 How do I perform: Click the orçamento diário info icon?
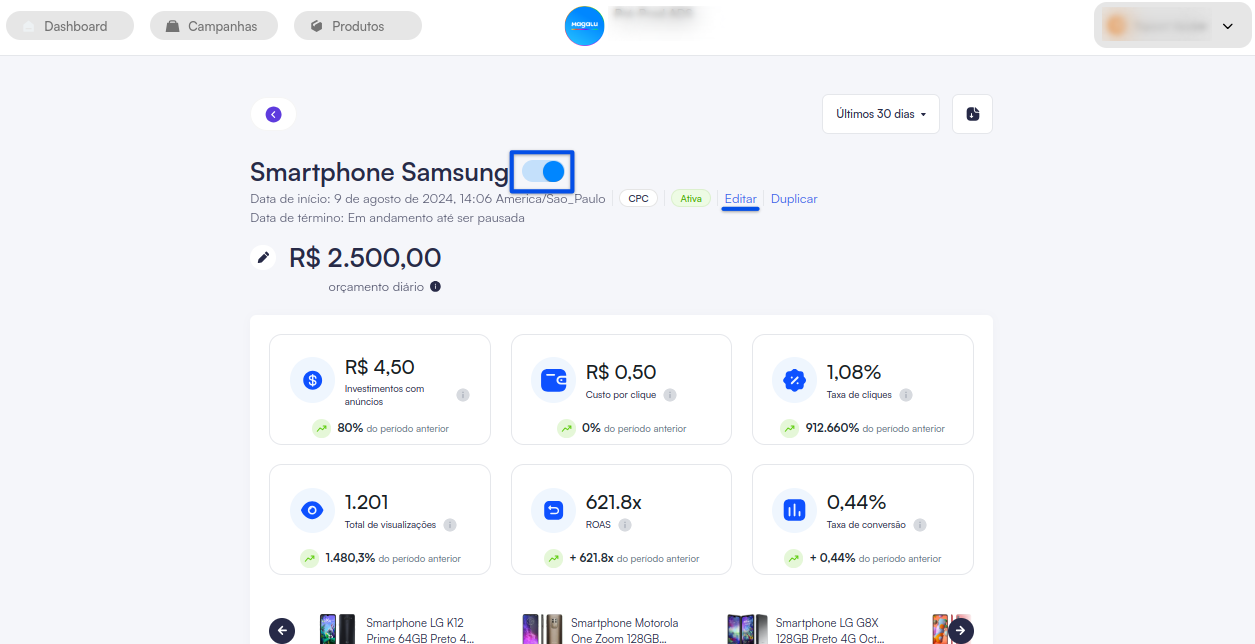[435, 287]
